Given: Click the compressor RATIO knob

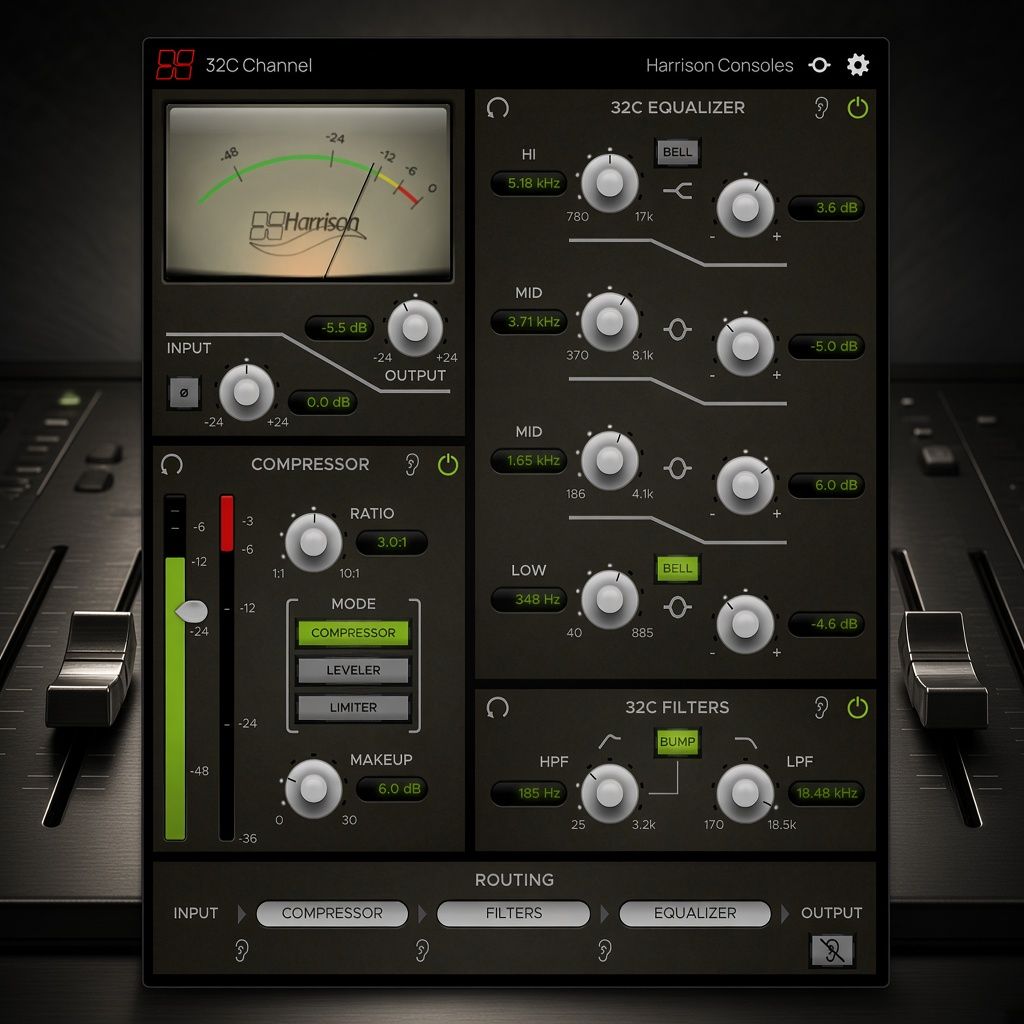Looking at the screenshot, I should [313, 542].
